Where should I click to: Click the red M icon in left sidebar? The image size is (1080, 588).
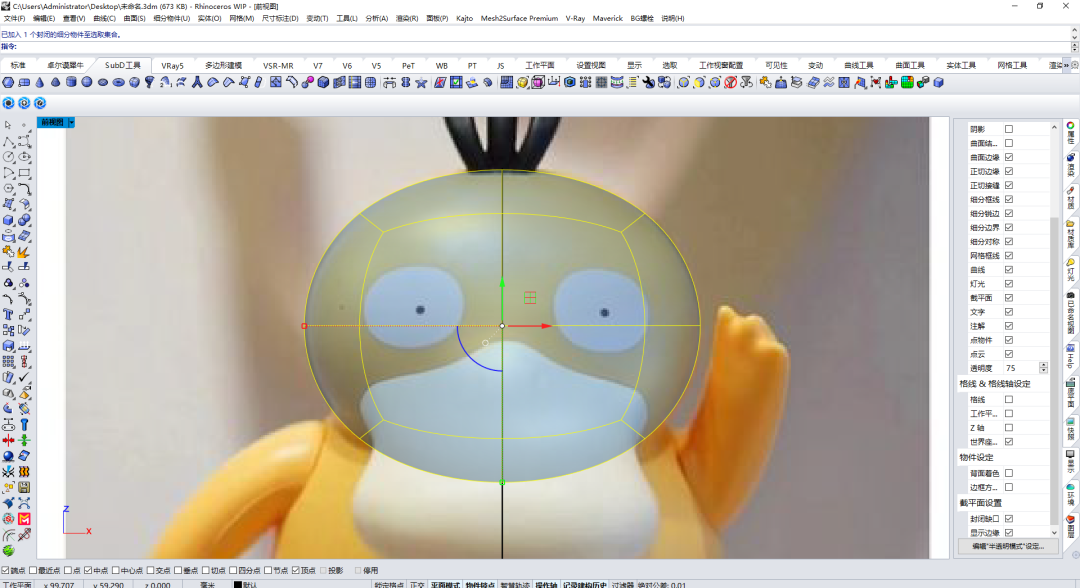[24, 519]
